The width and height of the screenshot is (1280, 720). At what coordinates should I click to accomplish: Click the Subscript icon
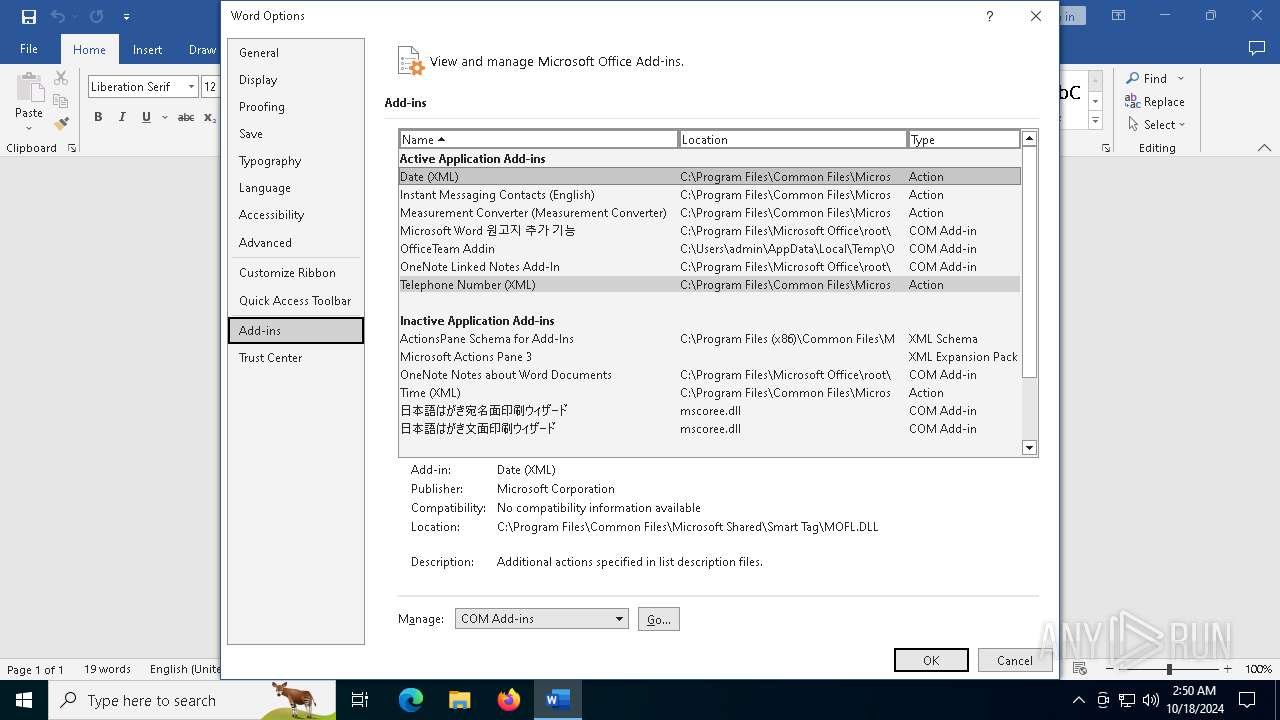pos(209,117)
